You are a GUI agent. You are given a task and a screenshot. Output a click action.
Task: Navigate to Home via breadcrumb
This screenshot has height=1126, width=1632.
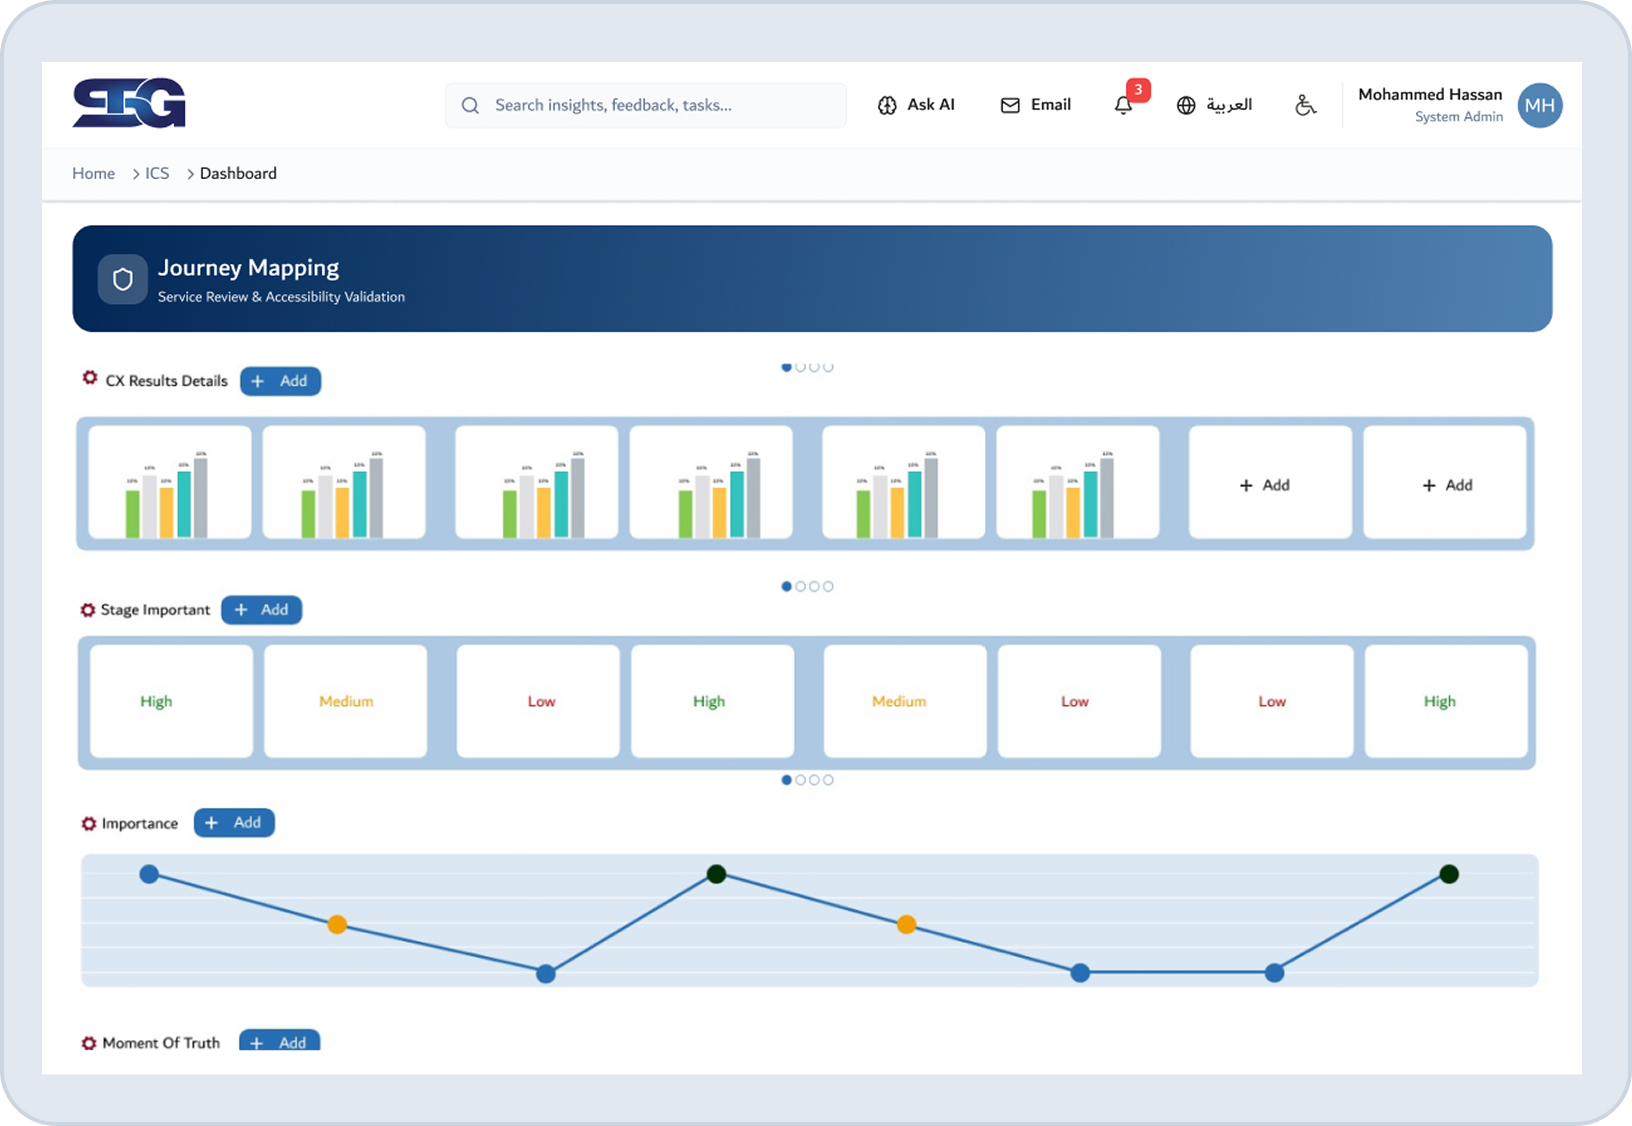click(93, 173)
